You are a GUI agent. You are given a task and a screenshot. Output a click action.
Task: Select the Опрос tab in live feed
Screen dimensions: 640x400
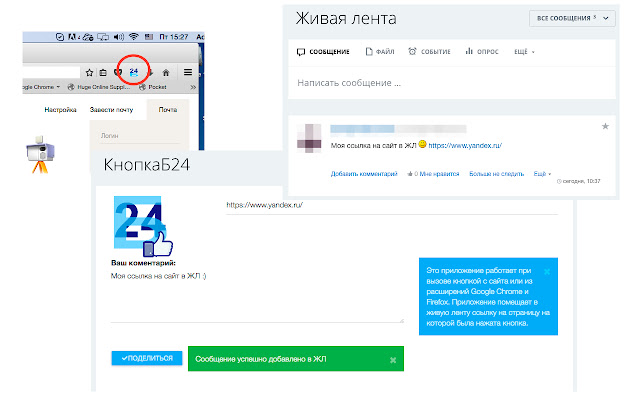(482, 51)
